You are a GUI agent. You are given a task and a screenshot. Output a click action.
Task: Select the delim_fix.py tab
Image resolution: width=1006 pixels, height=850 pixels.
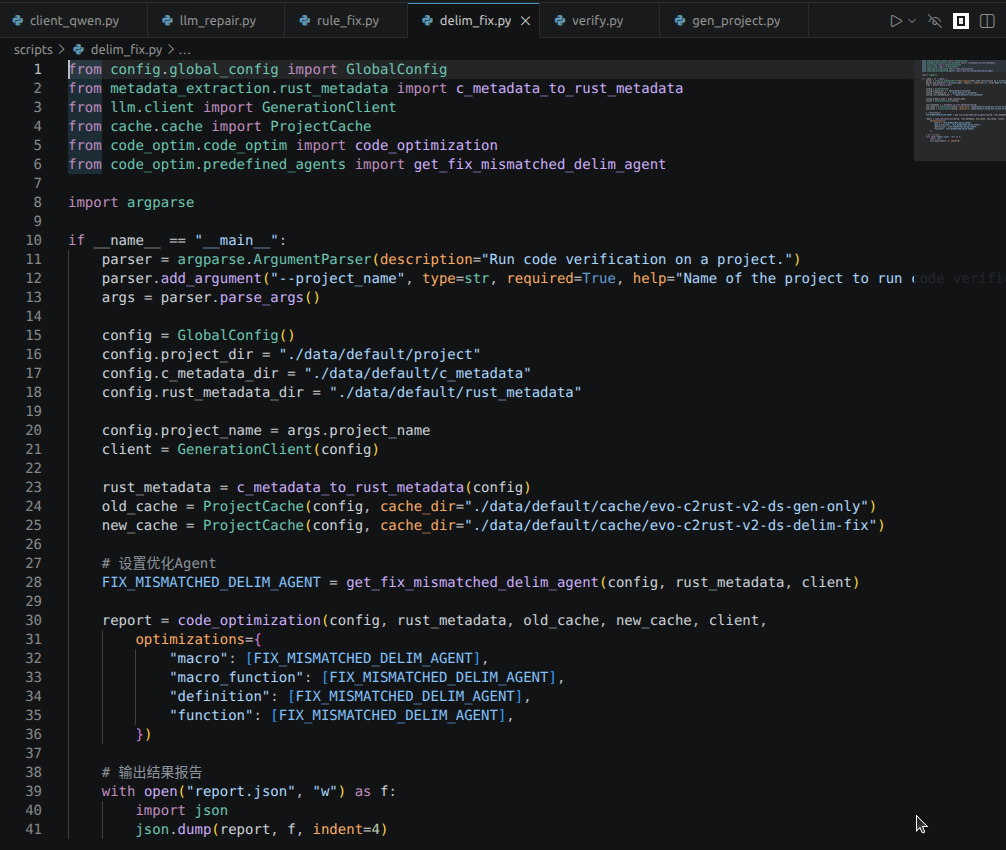pos(475,21)
